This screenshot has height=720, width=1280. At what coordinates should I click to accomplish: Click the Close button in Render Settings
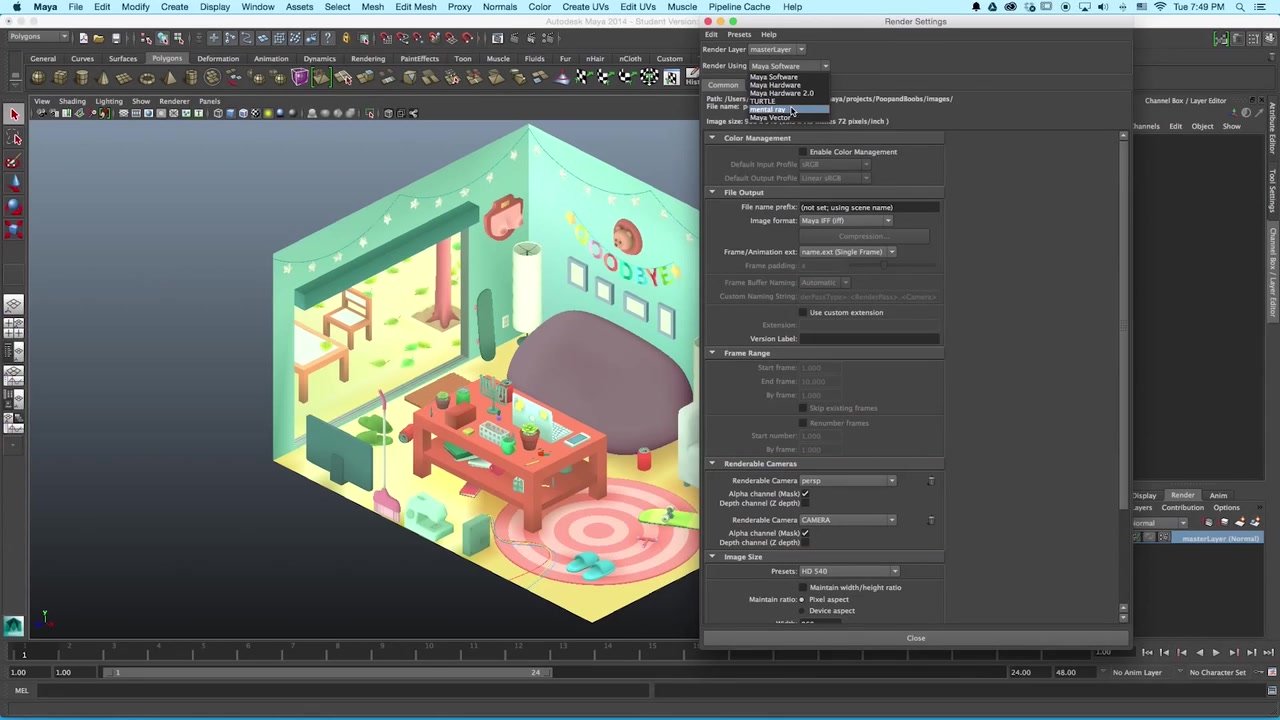coord(916,638)
